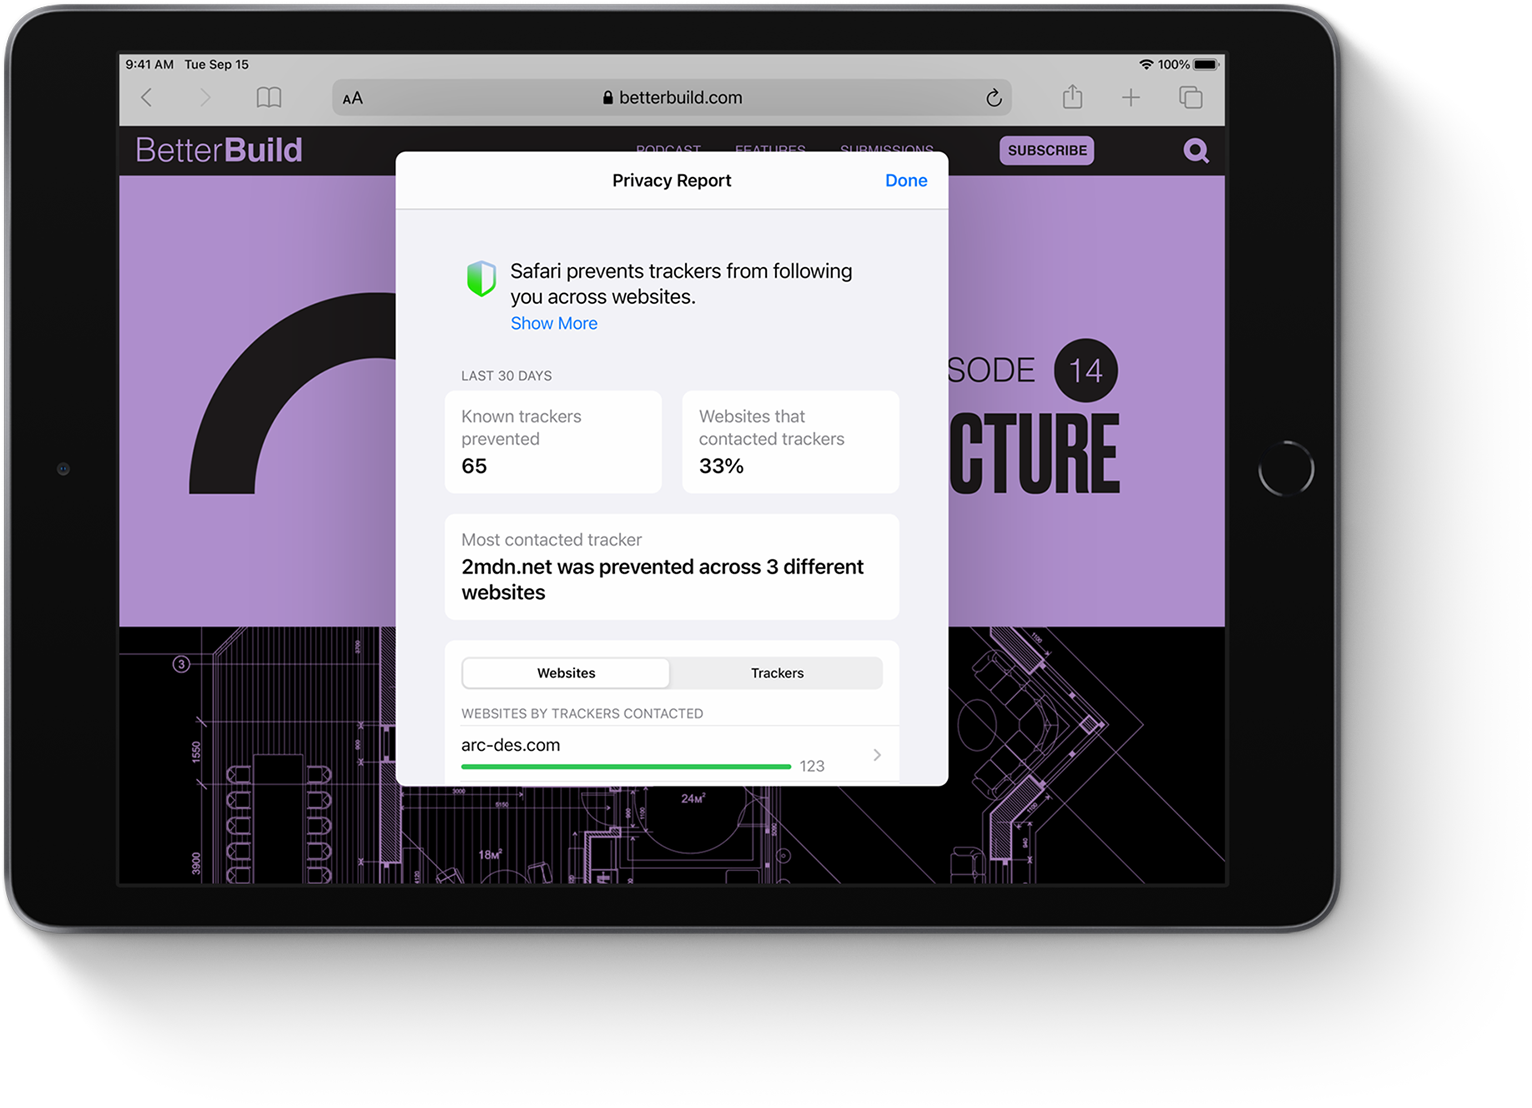Open the tab overview icon
Screen dimensions: 1532x1108
pyautogui.click(x=1190, y=97)
